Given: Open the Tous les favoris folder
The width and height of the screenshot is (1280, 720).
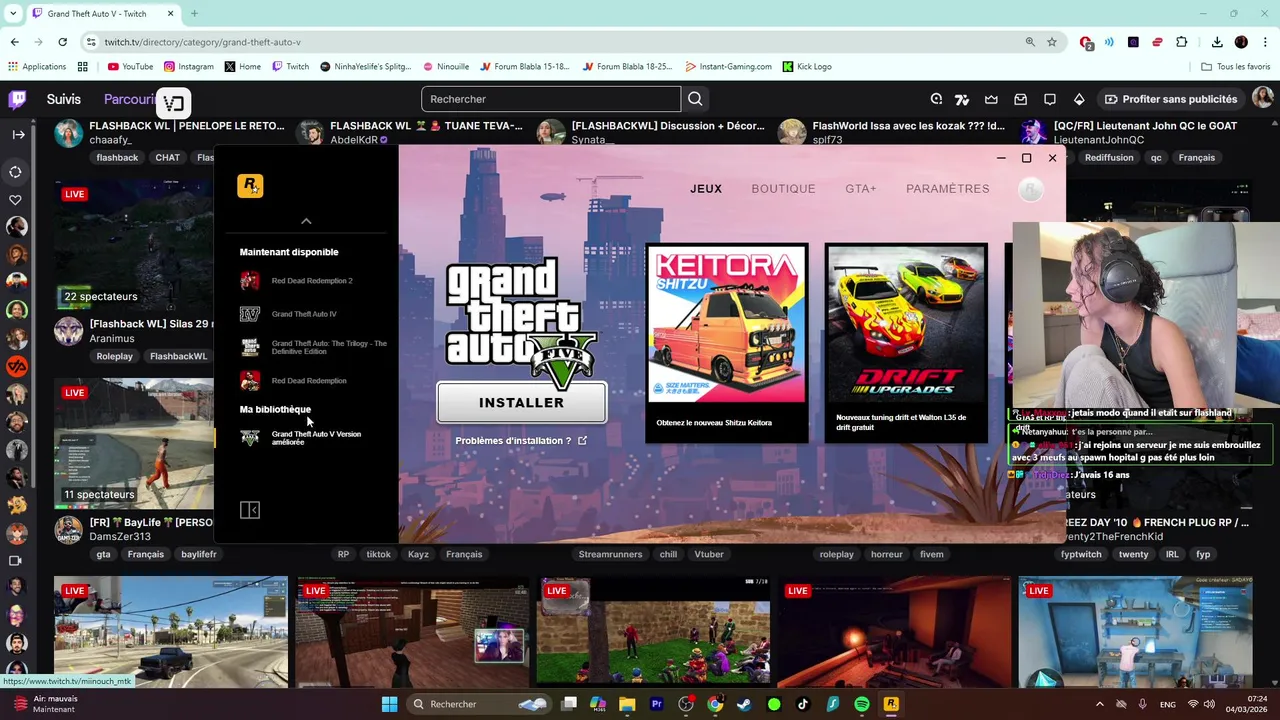Looking at the screenshot, I should (1236, 67).
